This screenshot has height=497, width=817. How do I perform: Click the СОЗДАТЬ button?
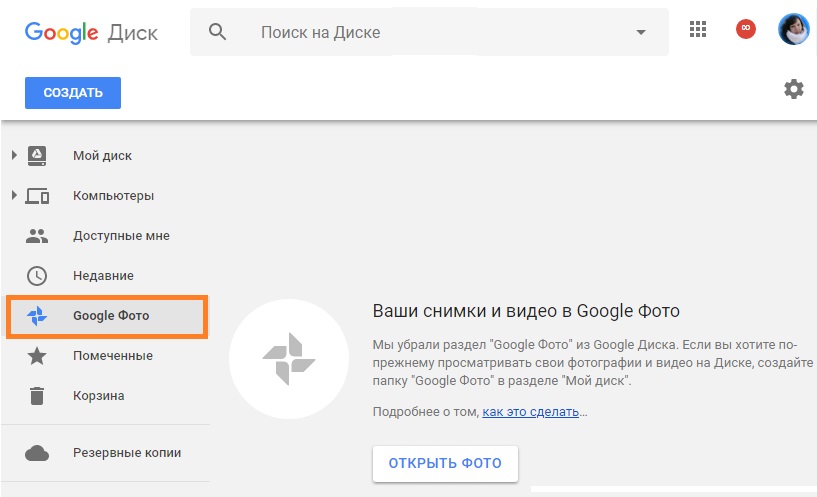point(73,93)
